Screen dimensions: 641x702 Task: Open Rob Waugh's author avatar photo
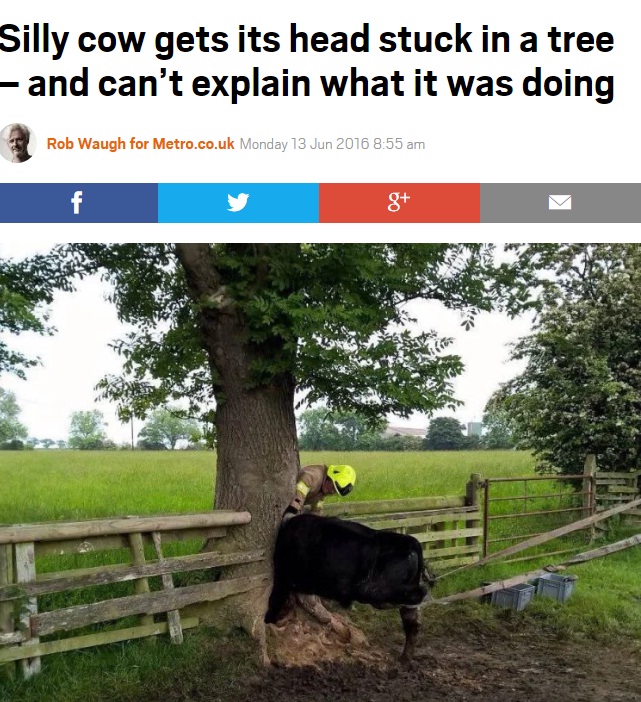pos(17,143)
